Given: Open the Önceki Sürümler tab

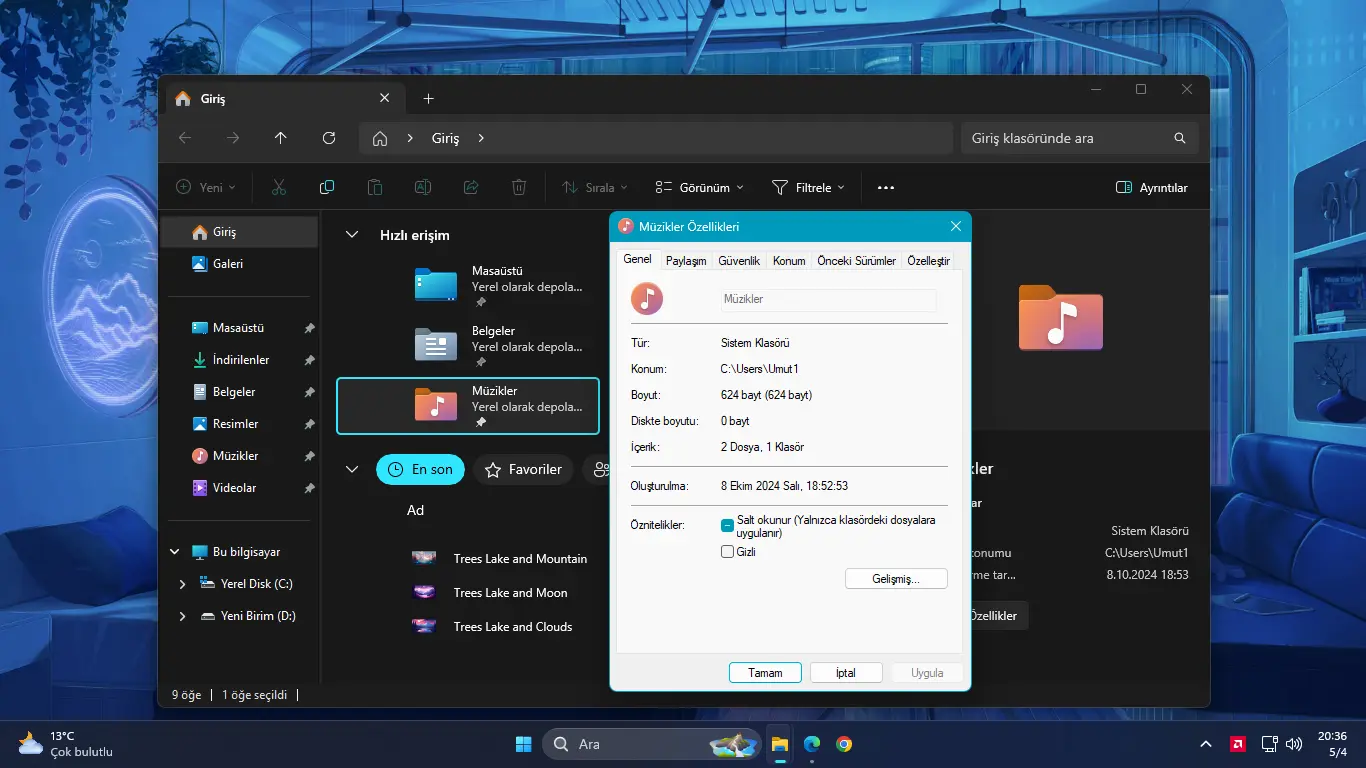Looking at the screenshot, I should tap(856, 261).
